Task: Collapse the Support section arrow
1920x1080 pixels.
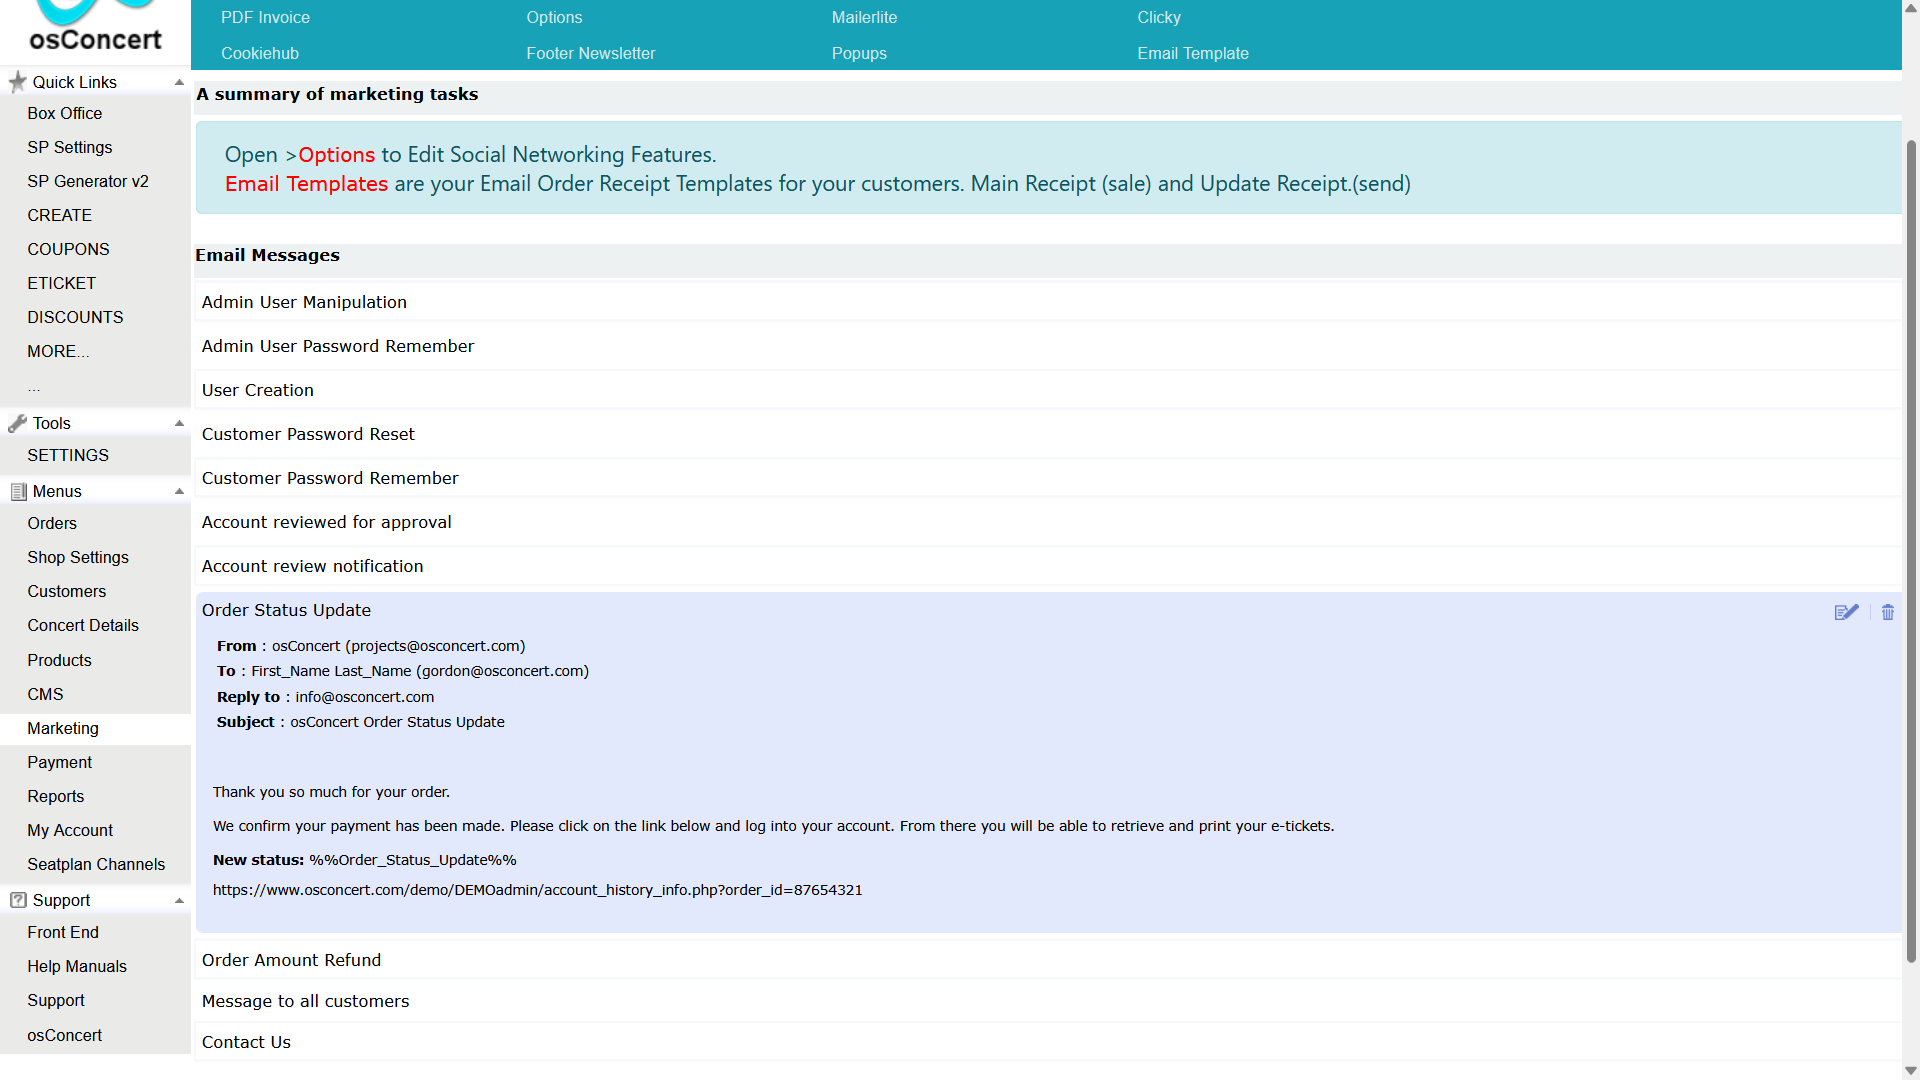Action: click(179, 900)
